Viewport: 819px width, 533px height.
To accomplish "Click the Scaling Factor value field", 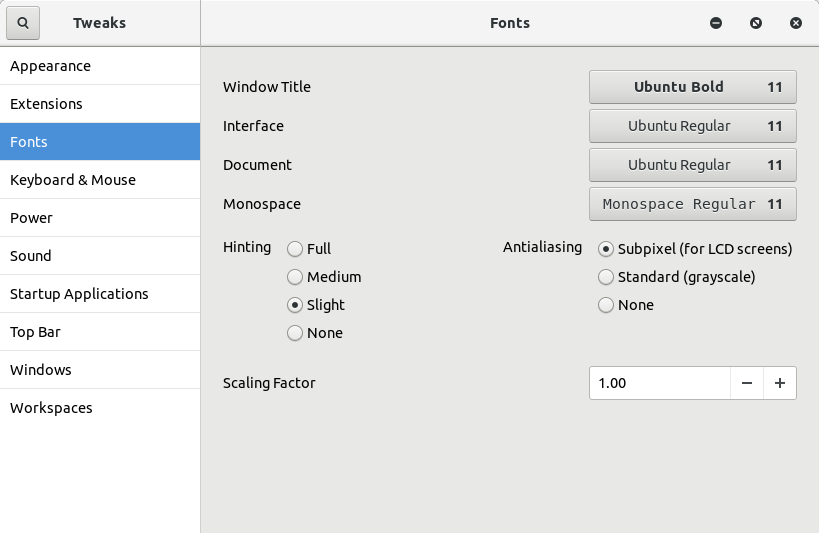I will (660, 383).
